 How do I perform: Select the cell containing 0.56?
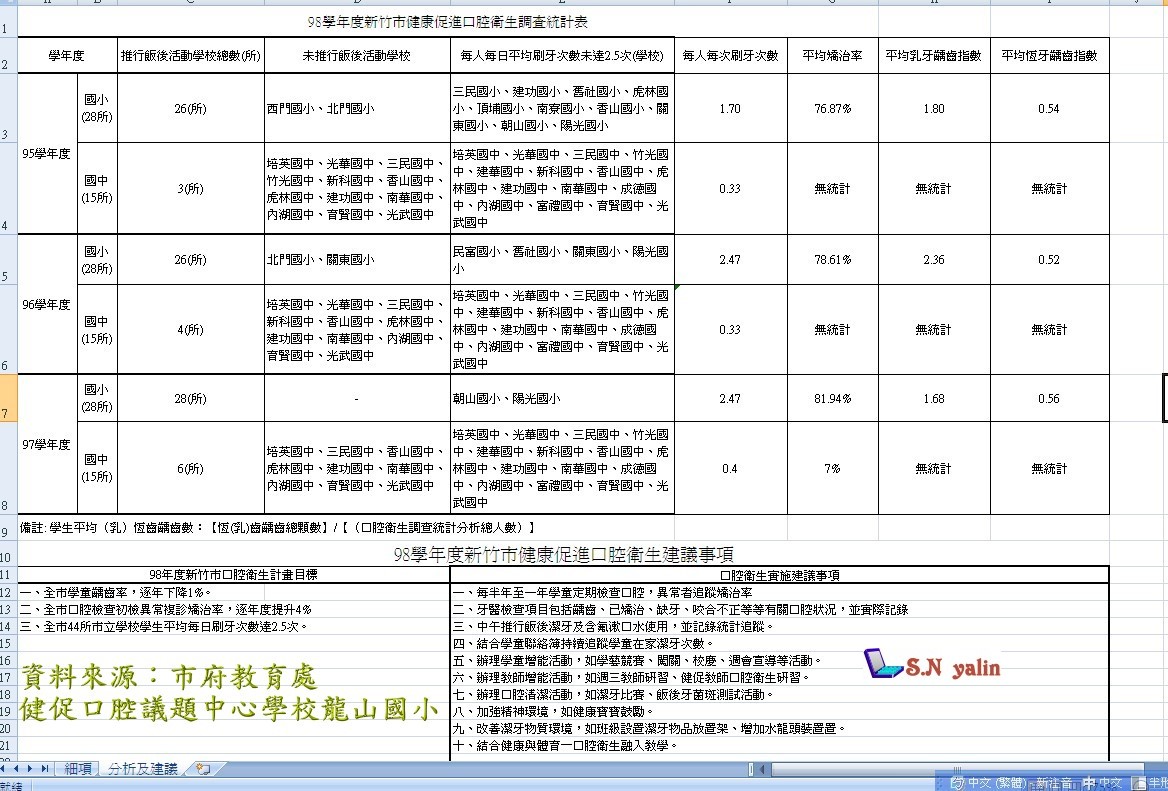[1050, 398]
